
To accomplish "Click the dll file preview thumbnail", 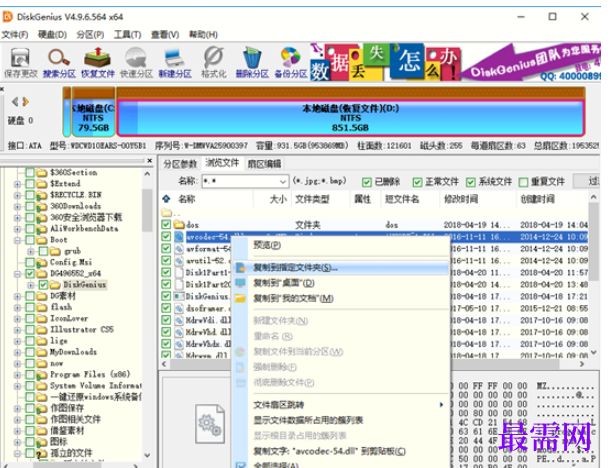I will pos(210,423).
